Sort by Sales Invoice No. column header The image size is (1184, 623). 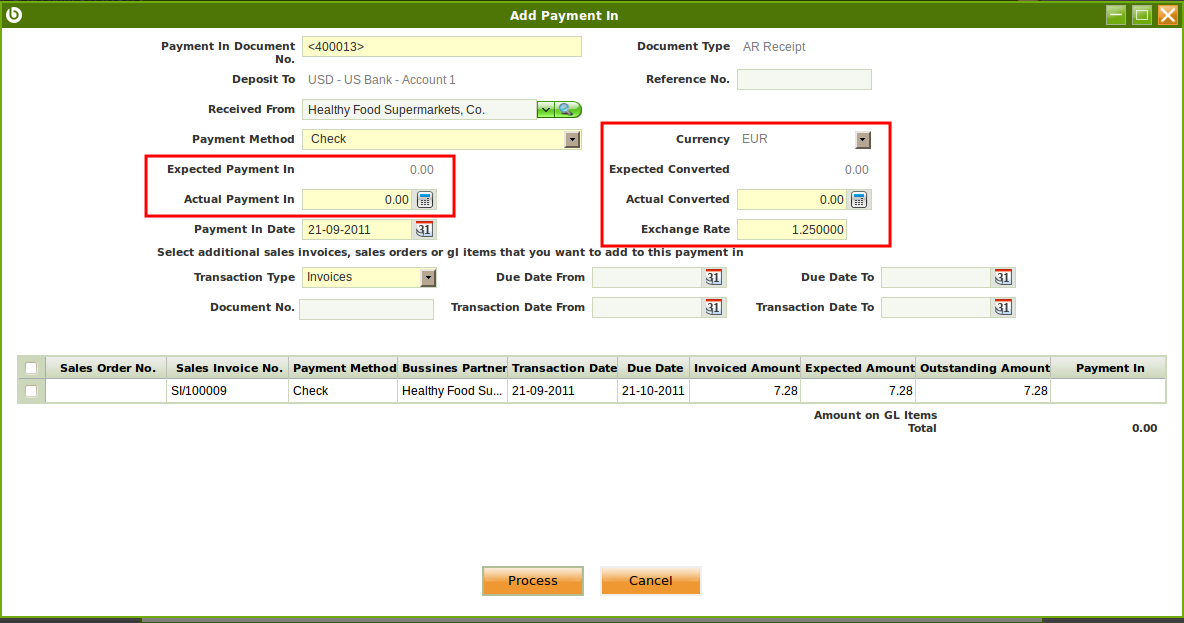point(228,368)
